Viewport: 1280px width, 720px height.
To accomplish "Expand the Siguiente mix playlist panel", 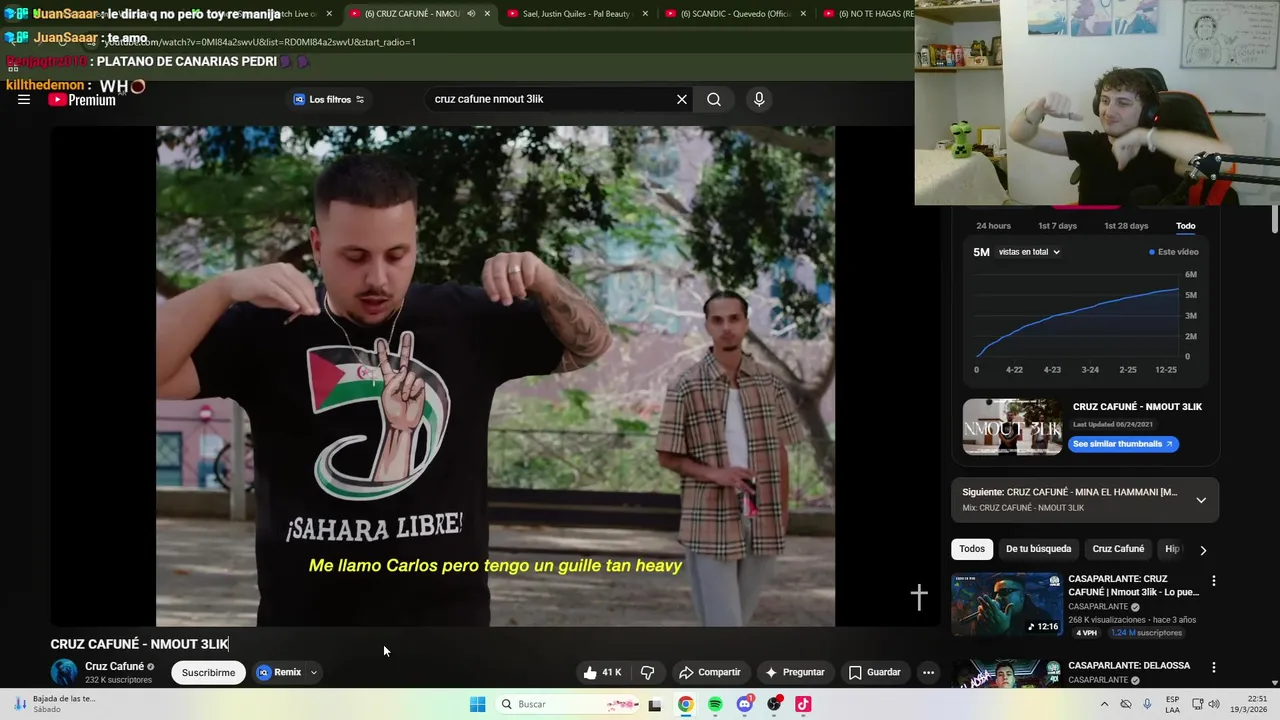I will pos(1201,500).
